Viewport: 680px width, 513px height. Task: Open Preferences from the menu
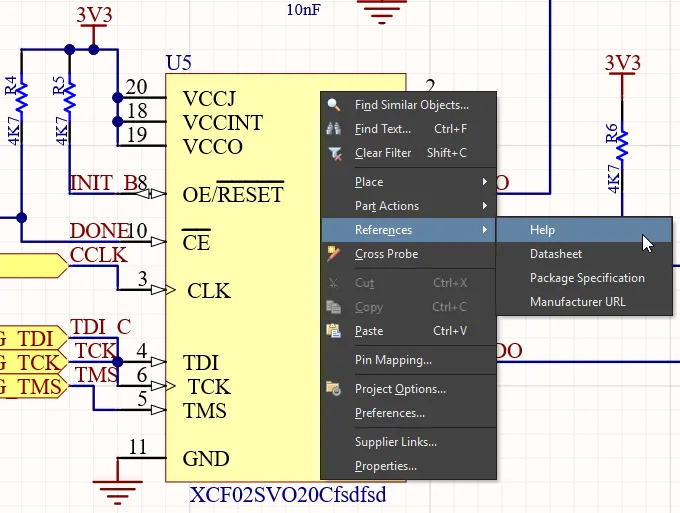tap(409, 413)
